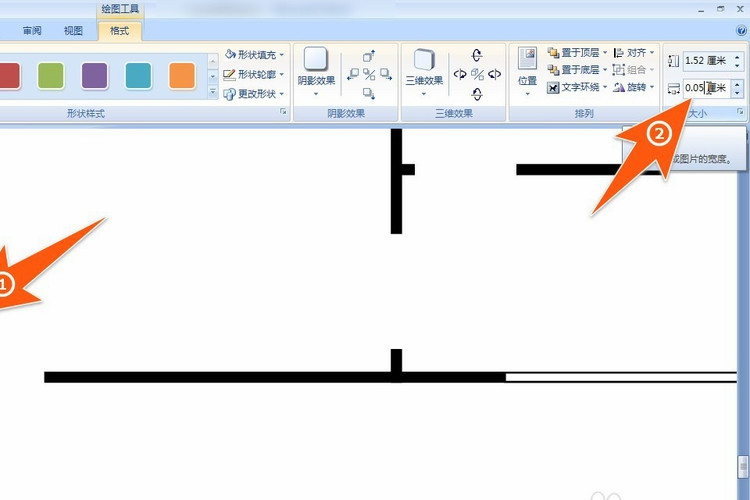Click the shape width field showing 0.05 厘米

coord(706,88)
